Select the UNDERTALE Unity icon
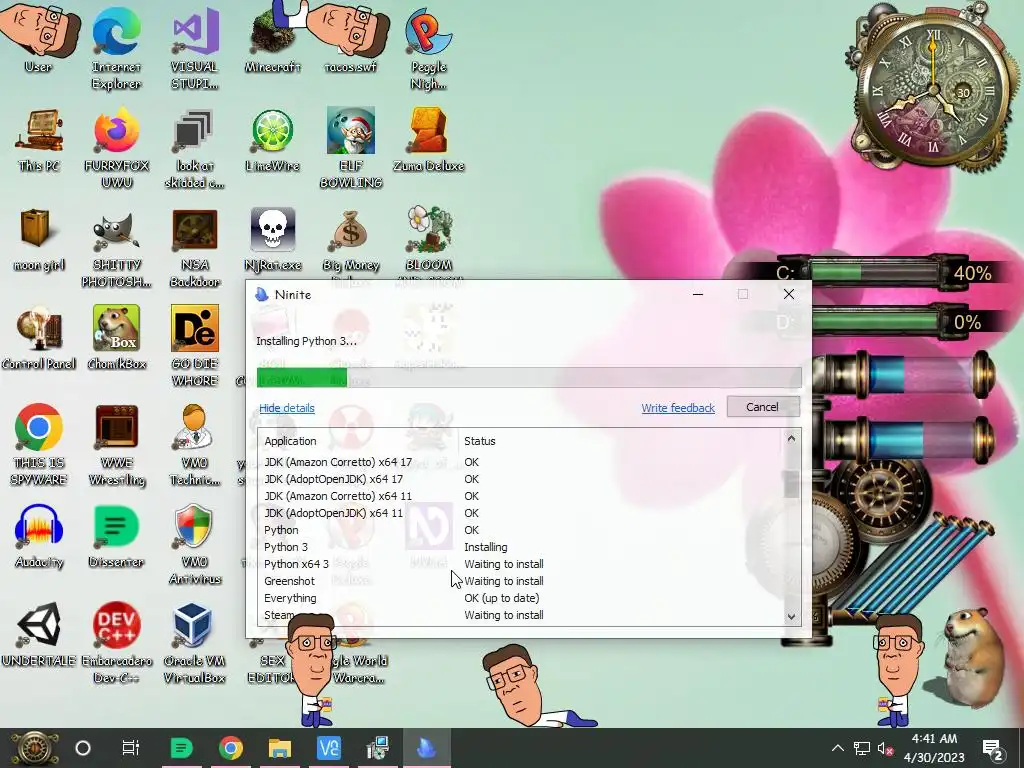 (x=39, y=635)
